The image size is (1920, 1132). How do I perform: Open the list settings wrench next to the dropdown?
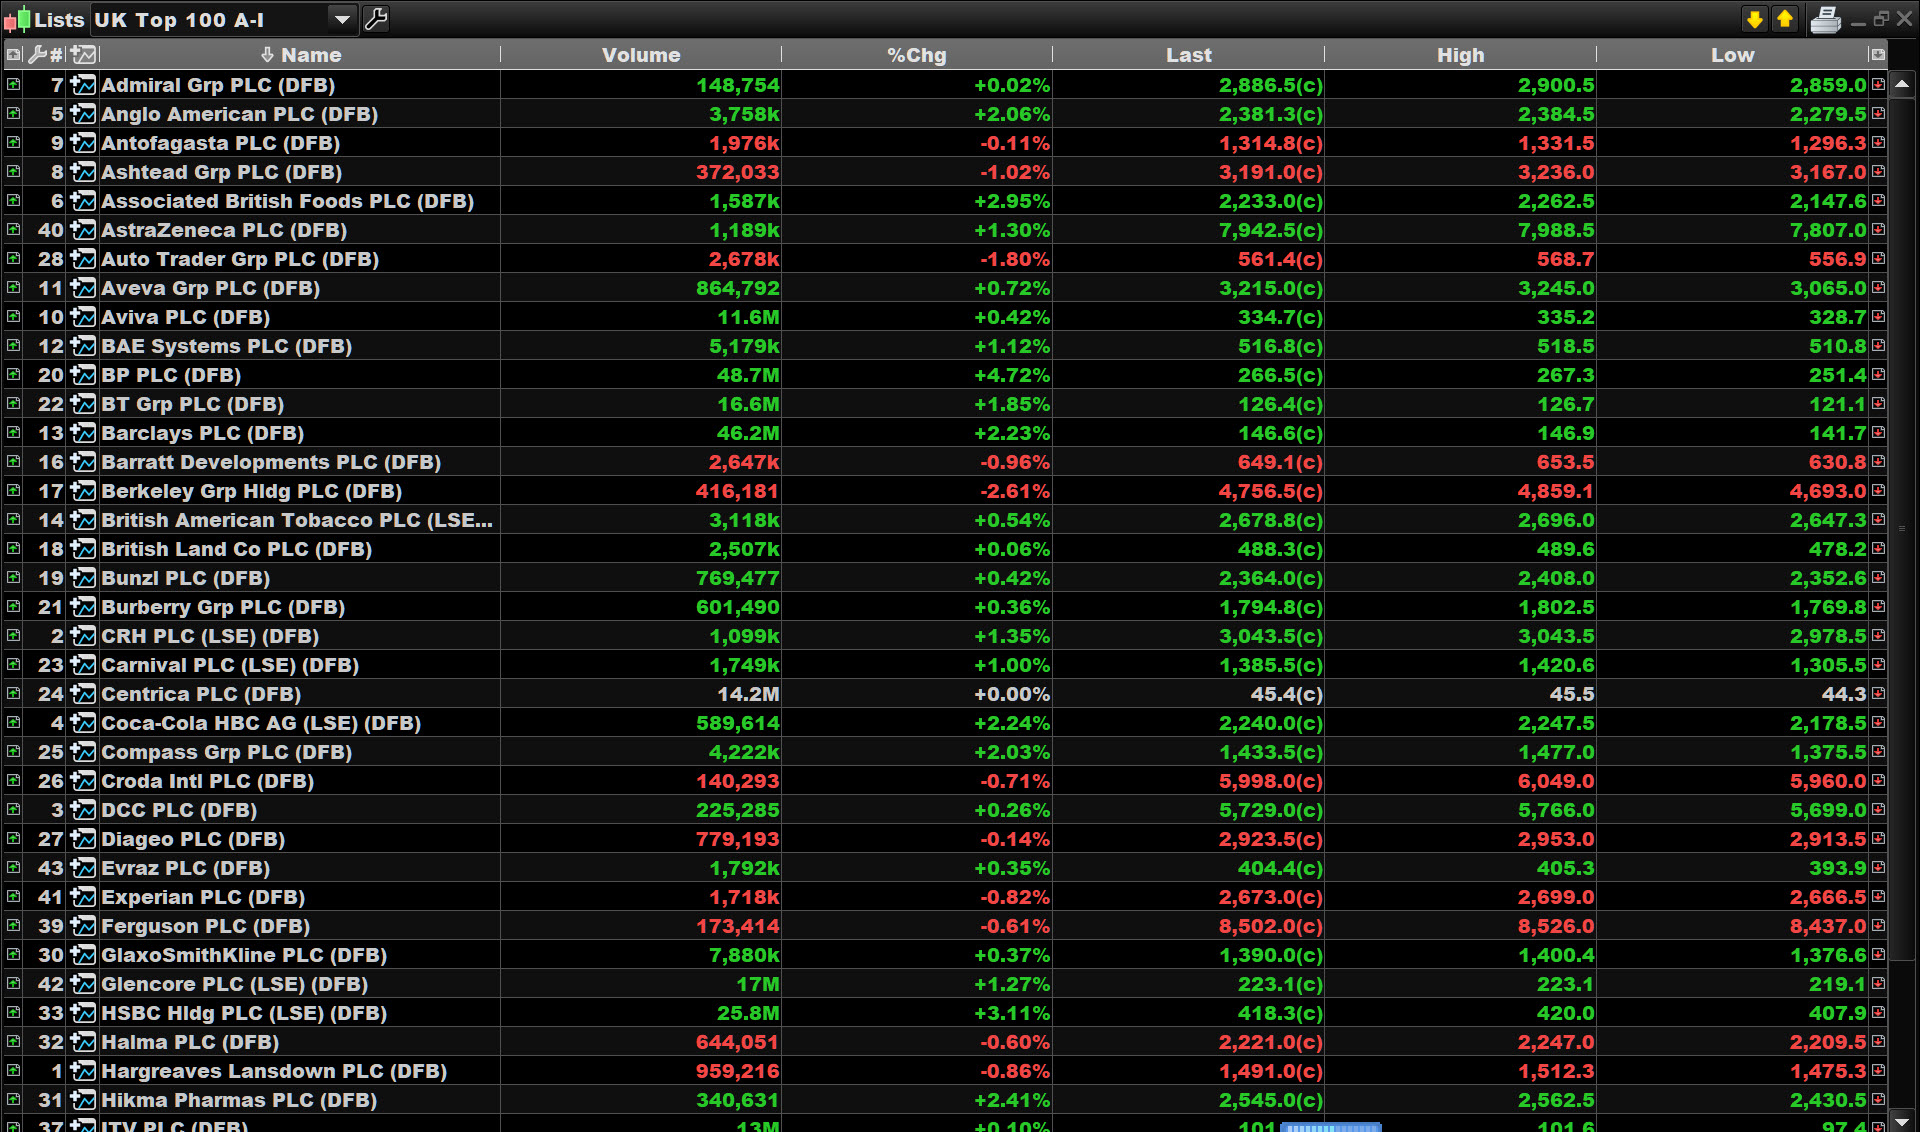[x=376, y=19]
